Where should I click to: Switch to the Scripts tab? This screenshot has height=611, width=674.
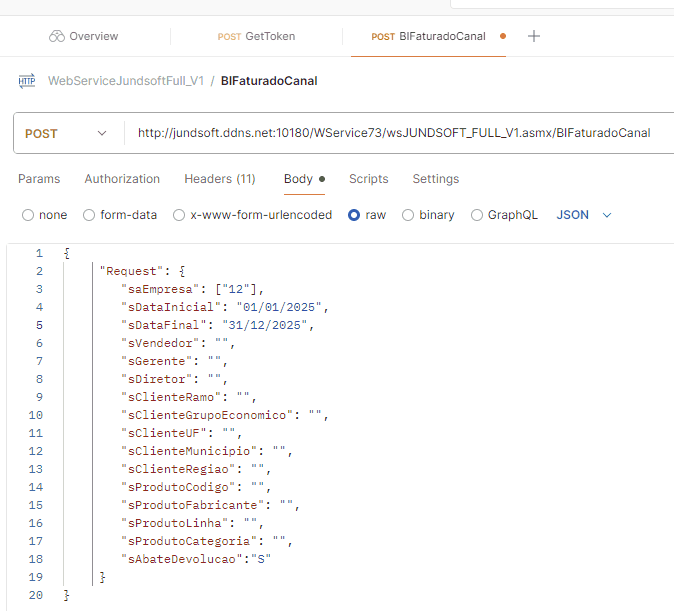click(368, 179)
